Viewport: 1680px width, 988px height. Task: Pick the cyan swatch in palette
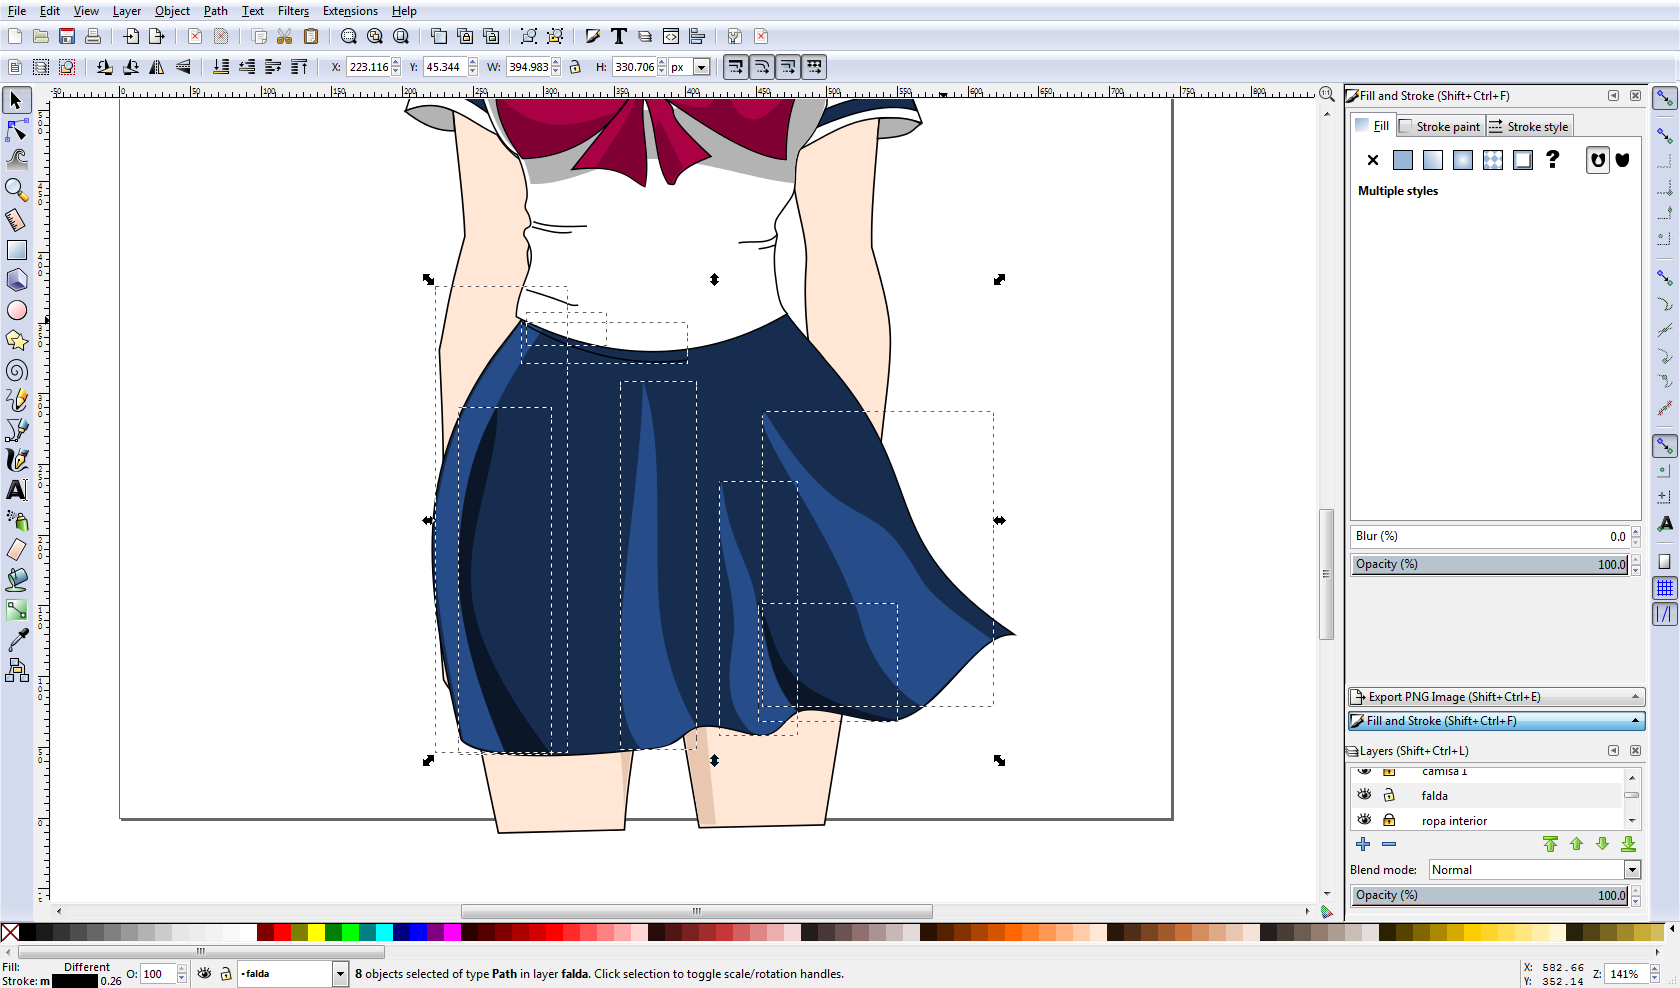coord(384,932)
